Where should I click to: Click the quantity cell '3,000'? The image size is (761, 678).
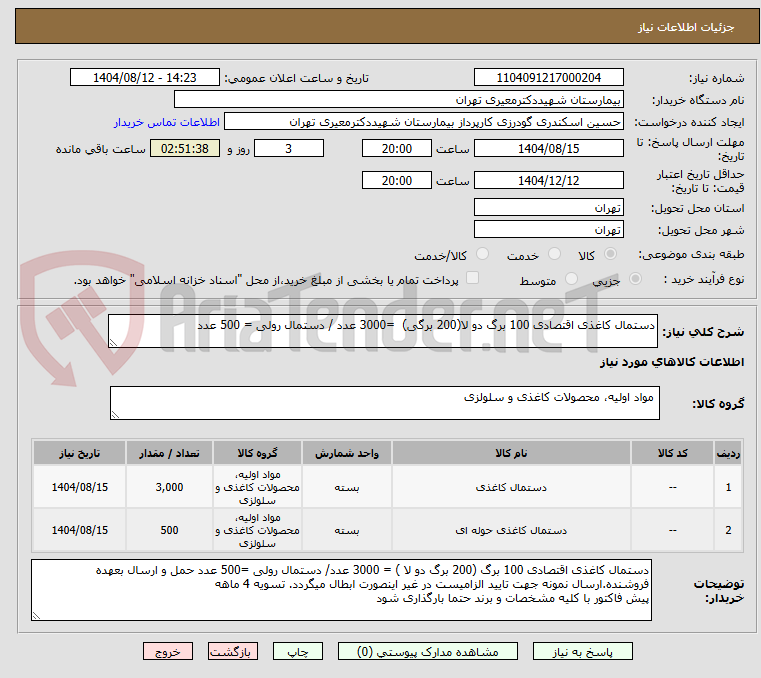(169, 487)
